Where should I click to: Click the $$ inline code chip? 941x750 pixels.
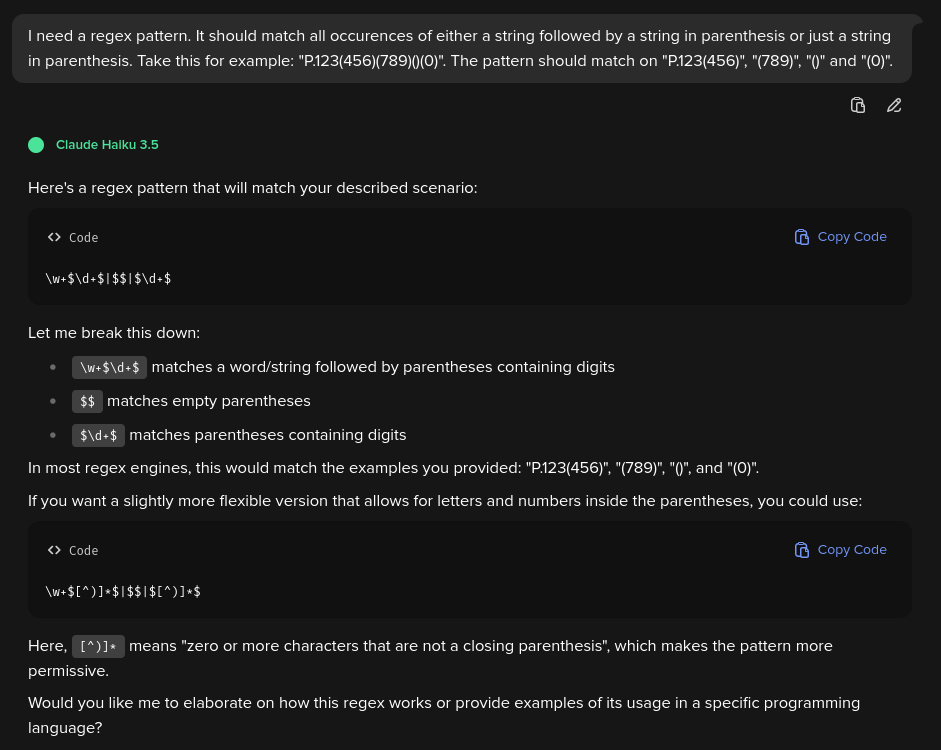(87, 401)
